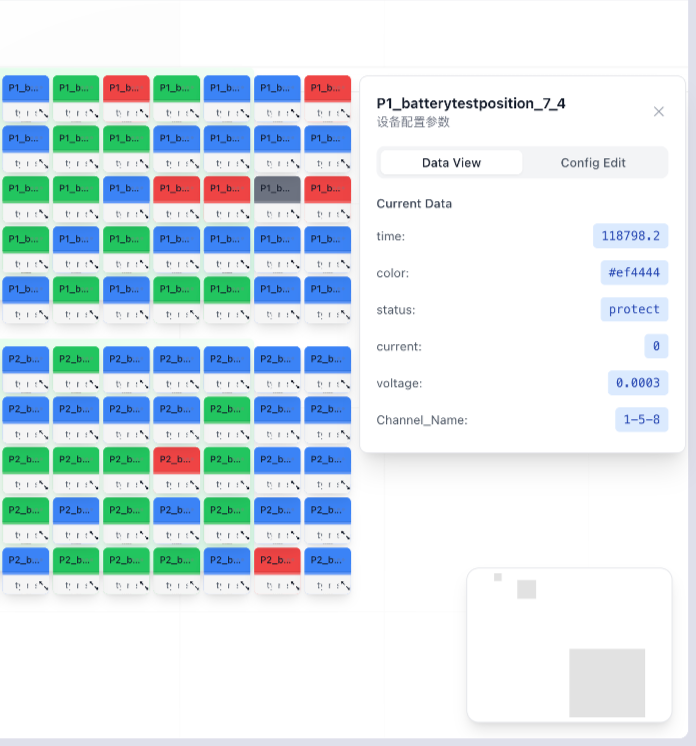Close the P1_batterytestposition_7_4 details panel
This screenshot has width=696, height=746.
pyautogui.click(x=658, y=111)
